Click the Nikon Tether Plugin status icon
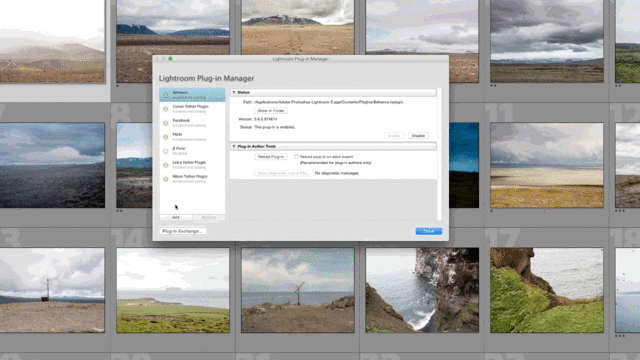This screenshot has height=360, width=640. [166, 179]
